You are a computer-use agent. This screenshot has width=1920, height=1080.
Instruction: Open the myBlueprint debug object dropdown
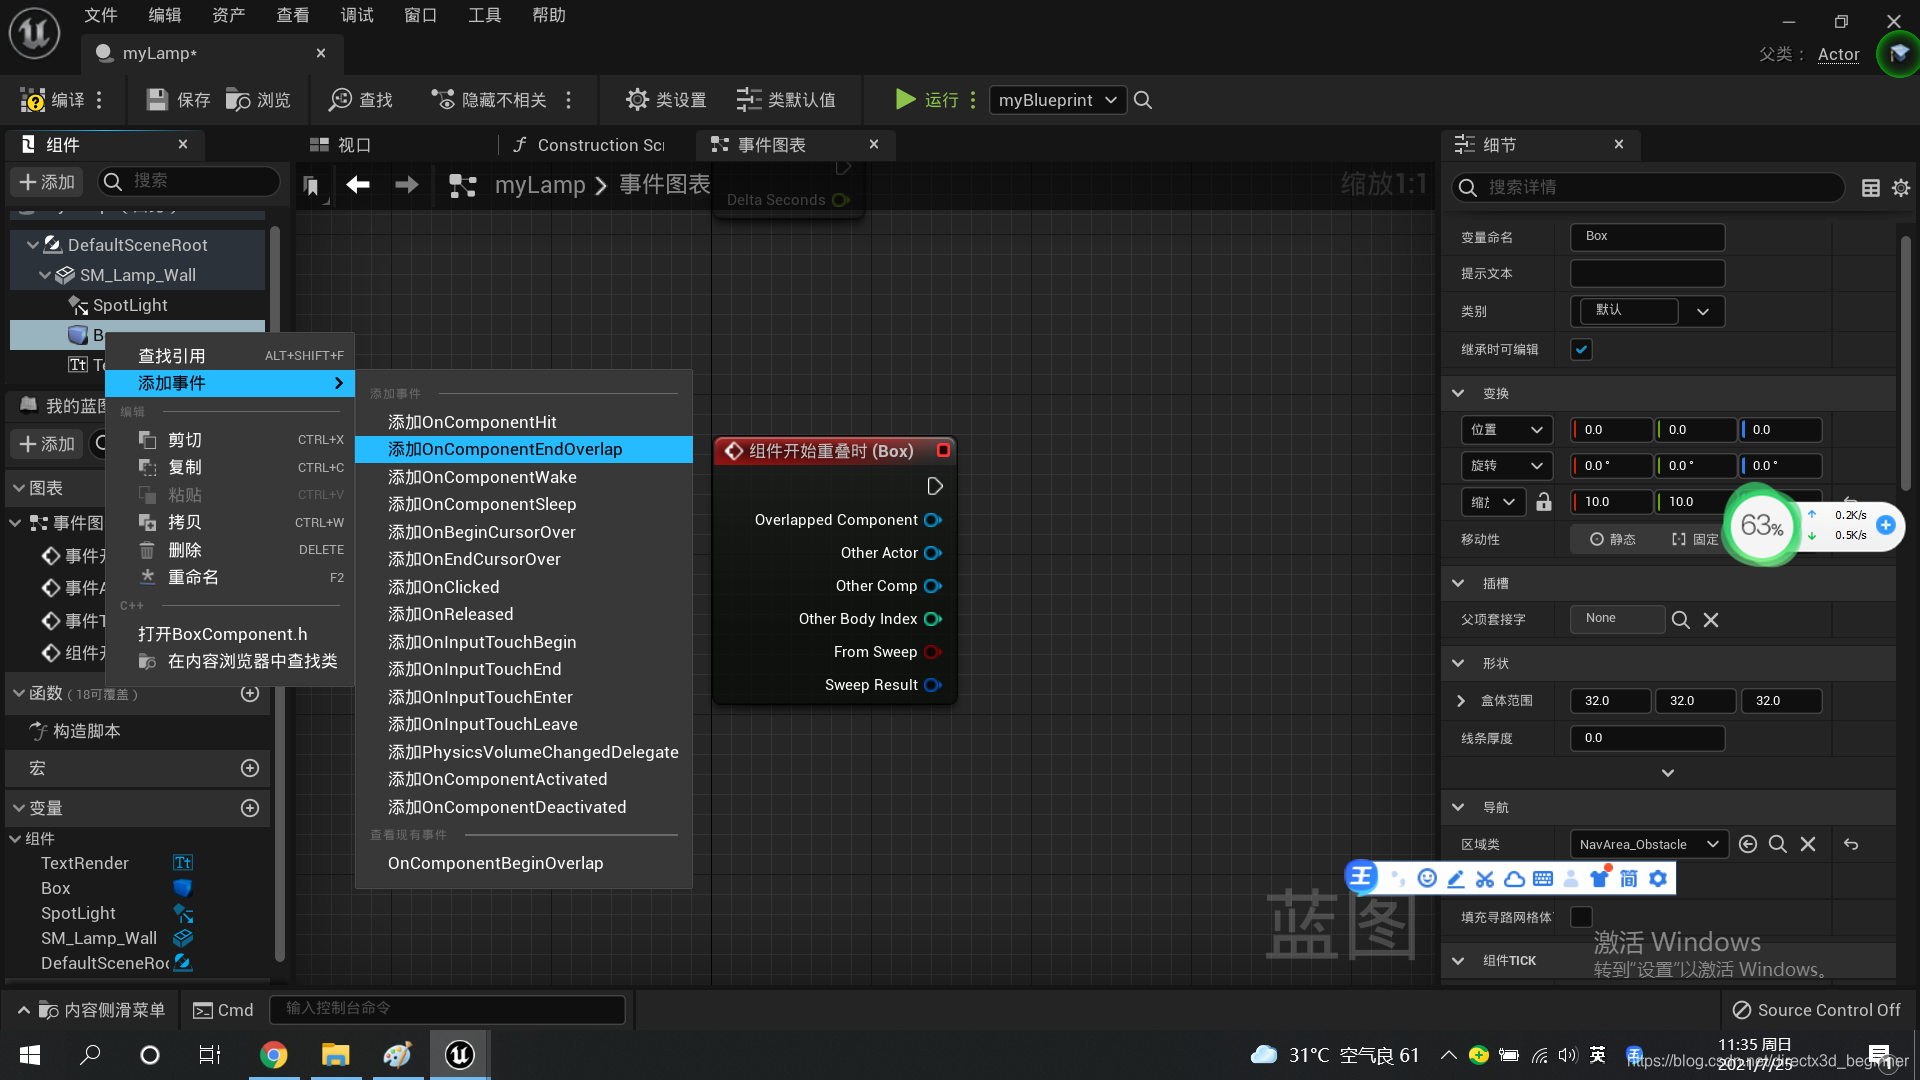click(1057, 100)
